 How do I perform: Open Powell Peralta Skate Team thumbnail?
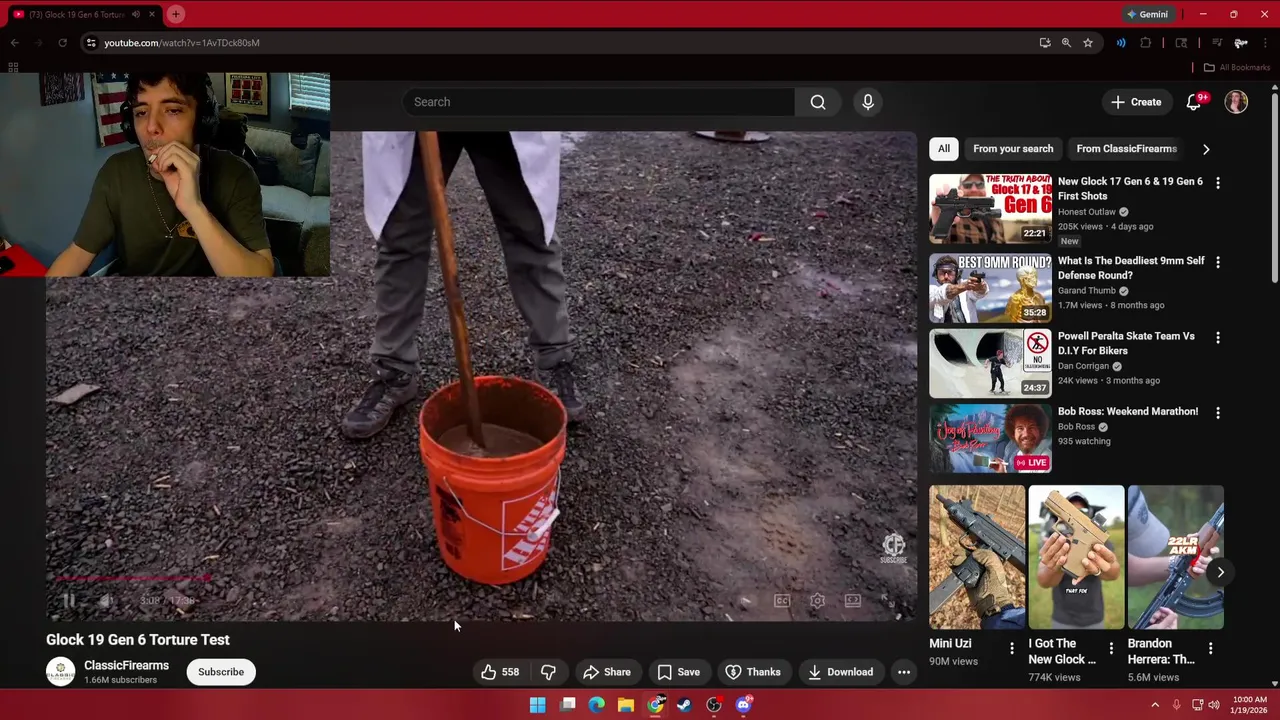(x=990, y=364)
